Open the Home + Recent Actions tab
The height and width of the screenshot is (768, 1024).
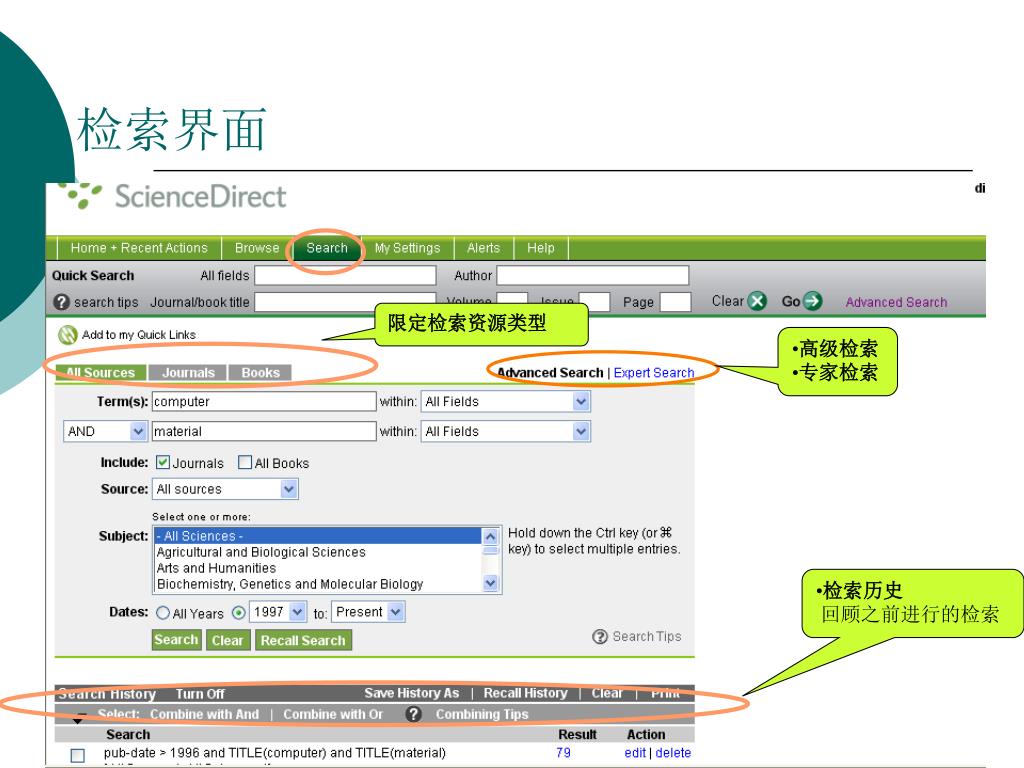139,248
